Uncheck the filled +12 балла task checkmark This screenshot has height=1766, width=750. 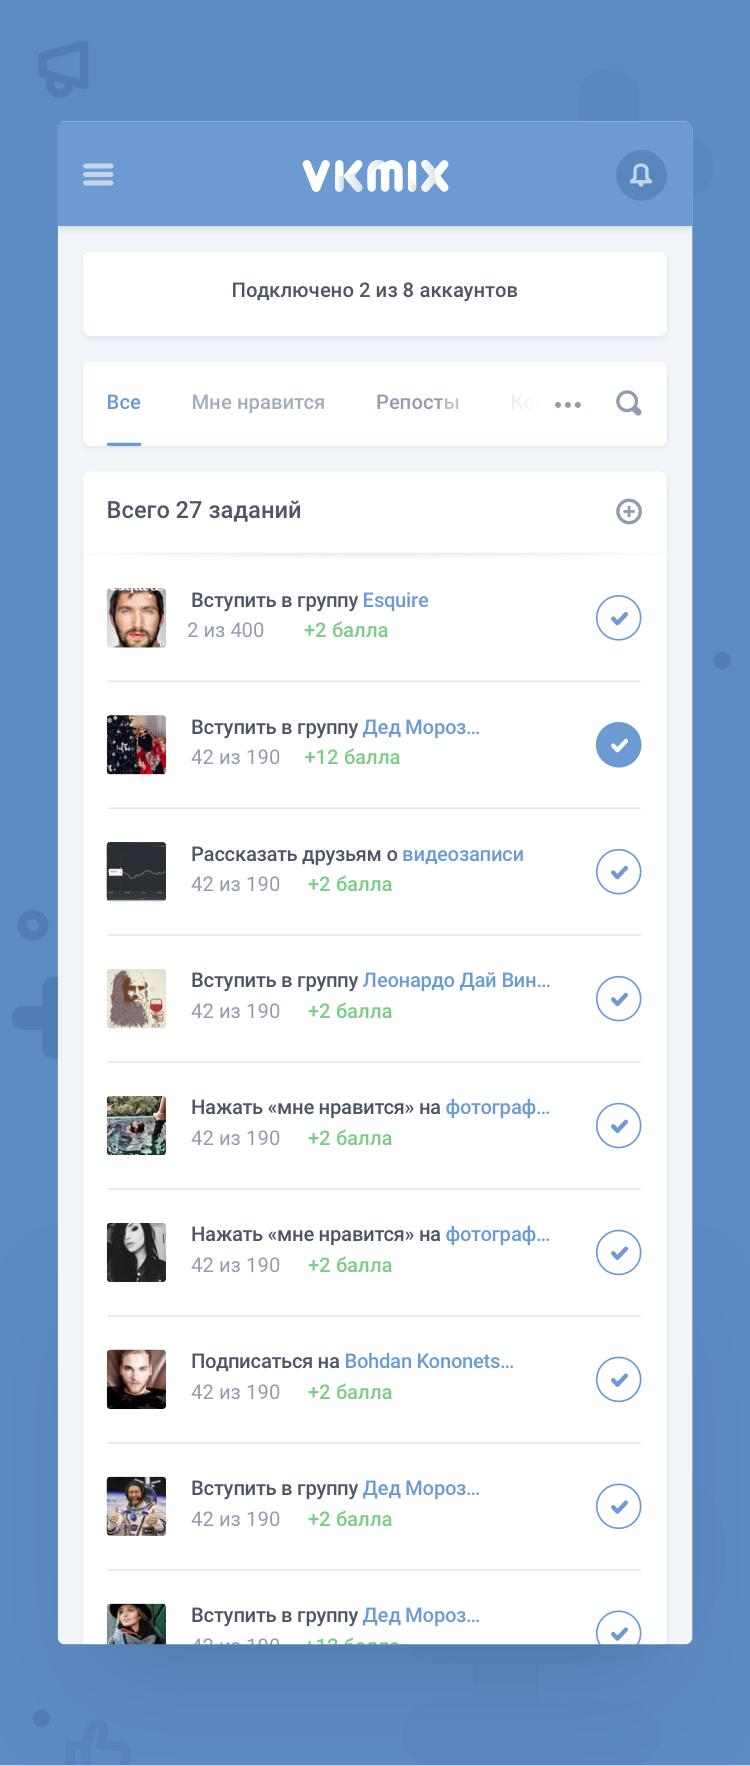click(618, 744)
